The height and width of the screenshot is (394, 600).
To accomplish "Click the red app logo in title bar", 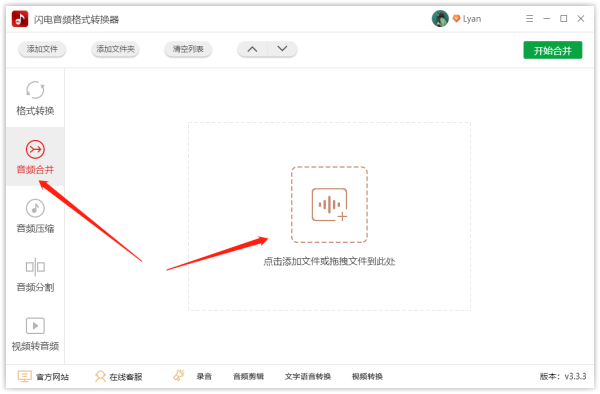I will pyautogui.click(x=20, y=19).
